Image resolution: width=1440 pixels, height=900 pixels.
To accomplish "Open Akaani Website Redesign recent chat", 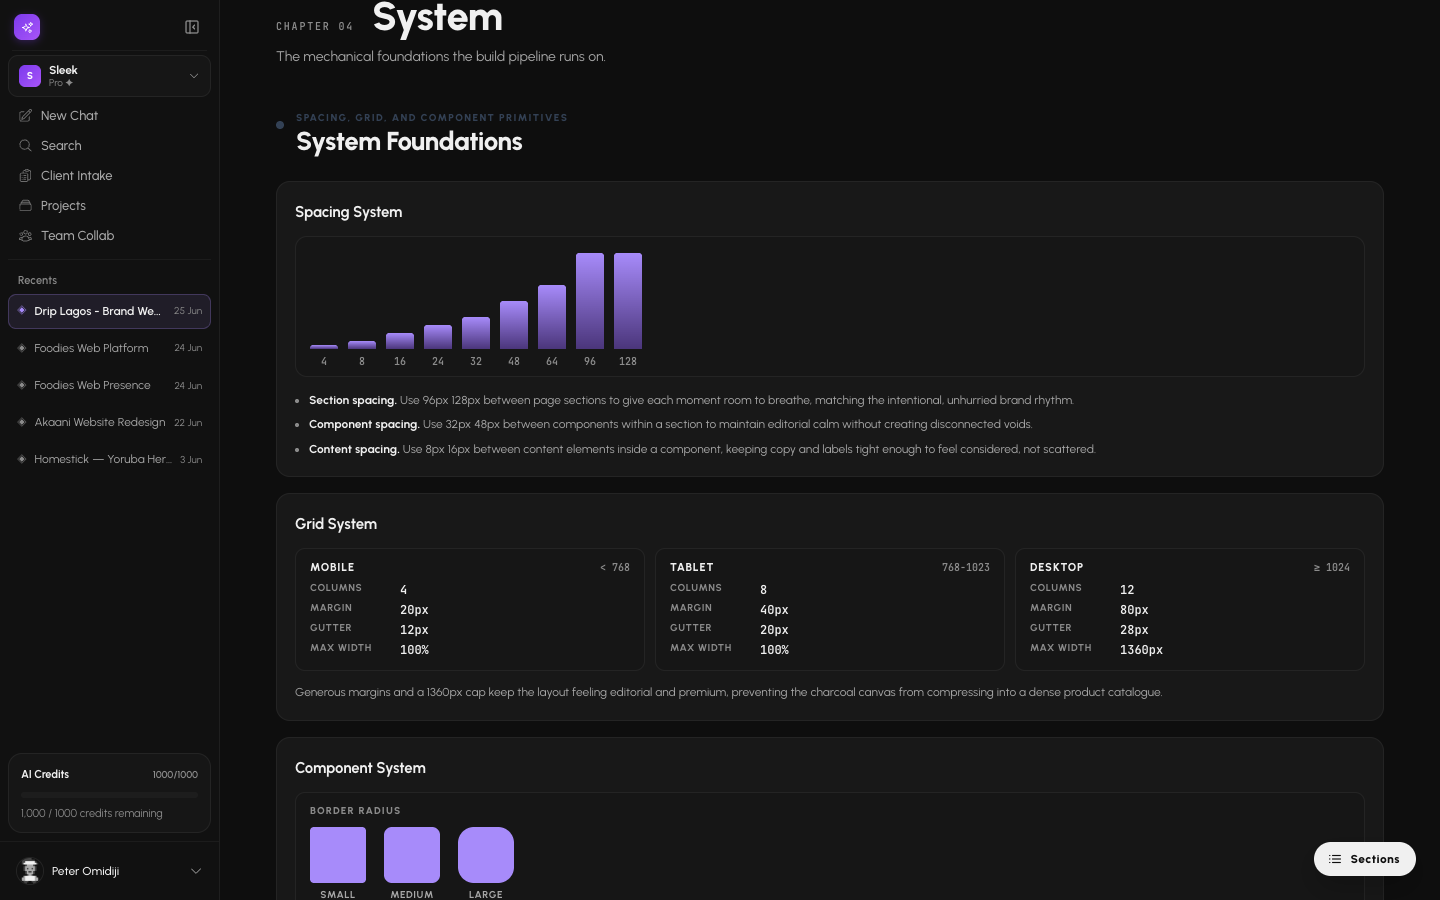I will (x=109, y=422).
